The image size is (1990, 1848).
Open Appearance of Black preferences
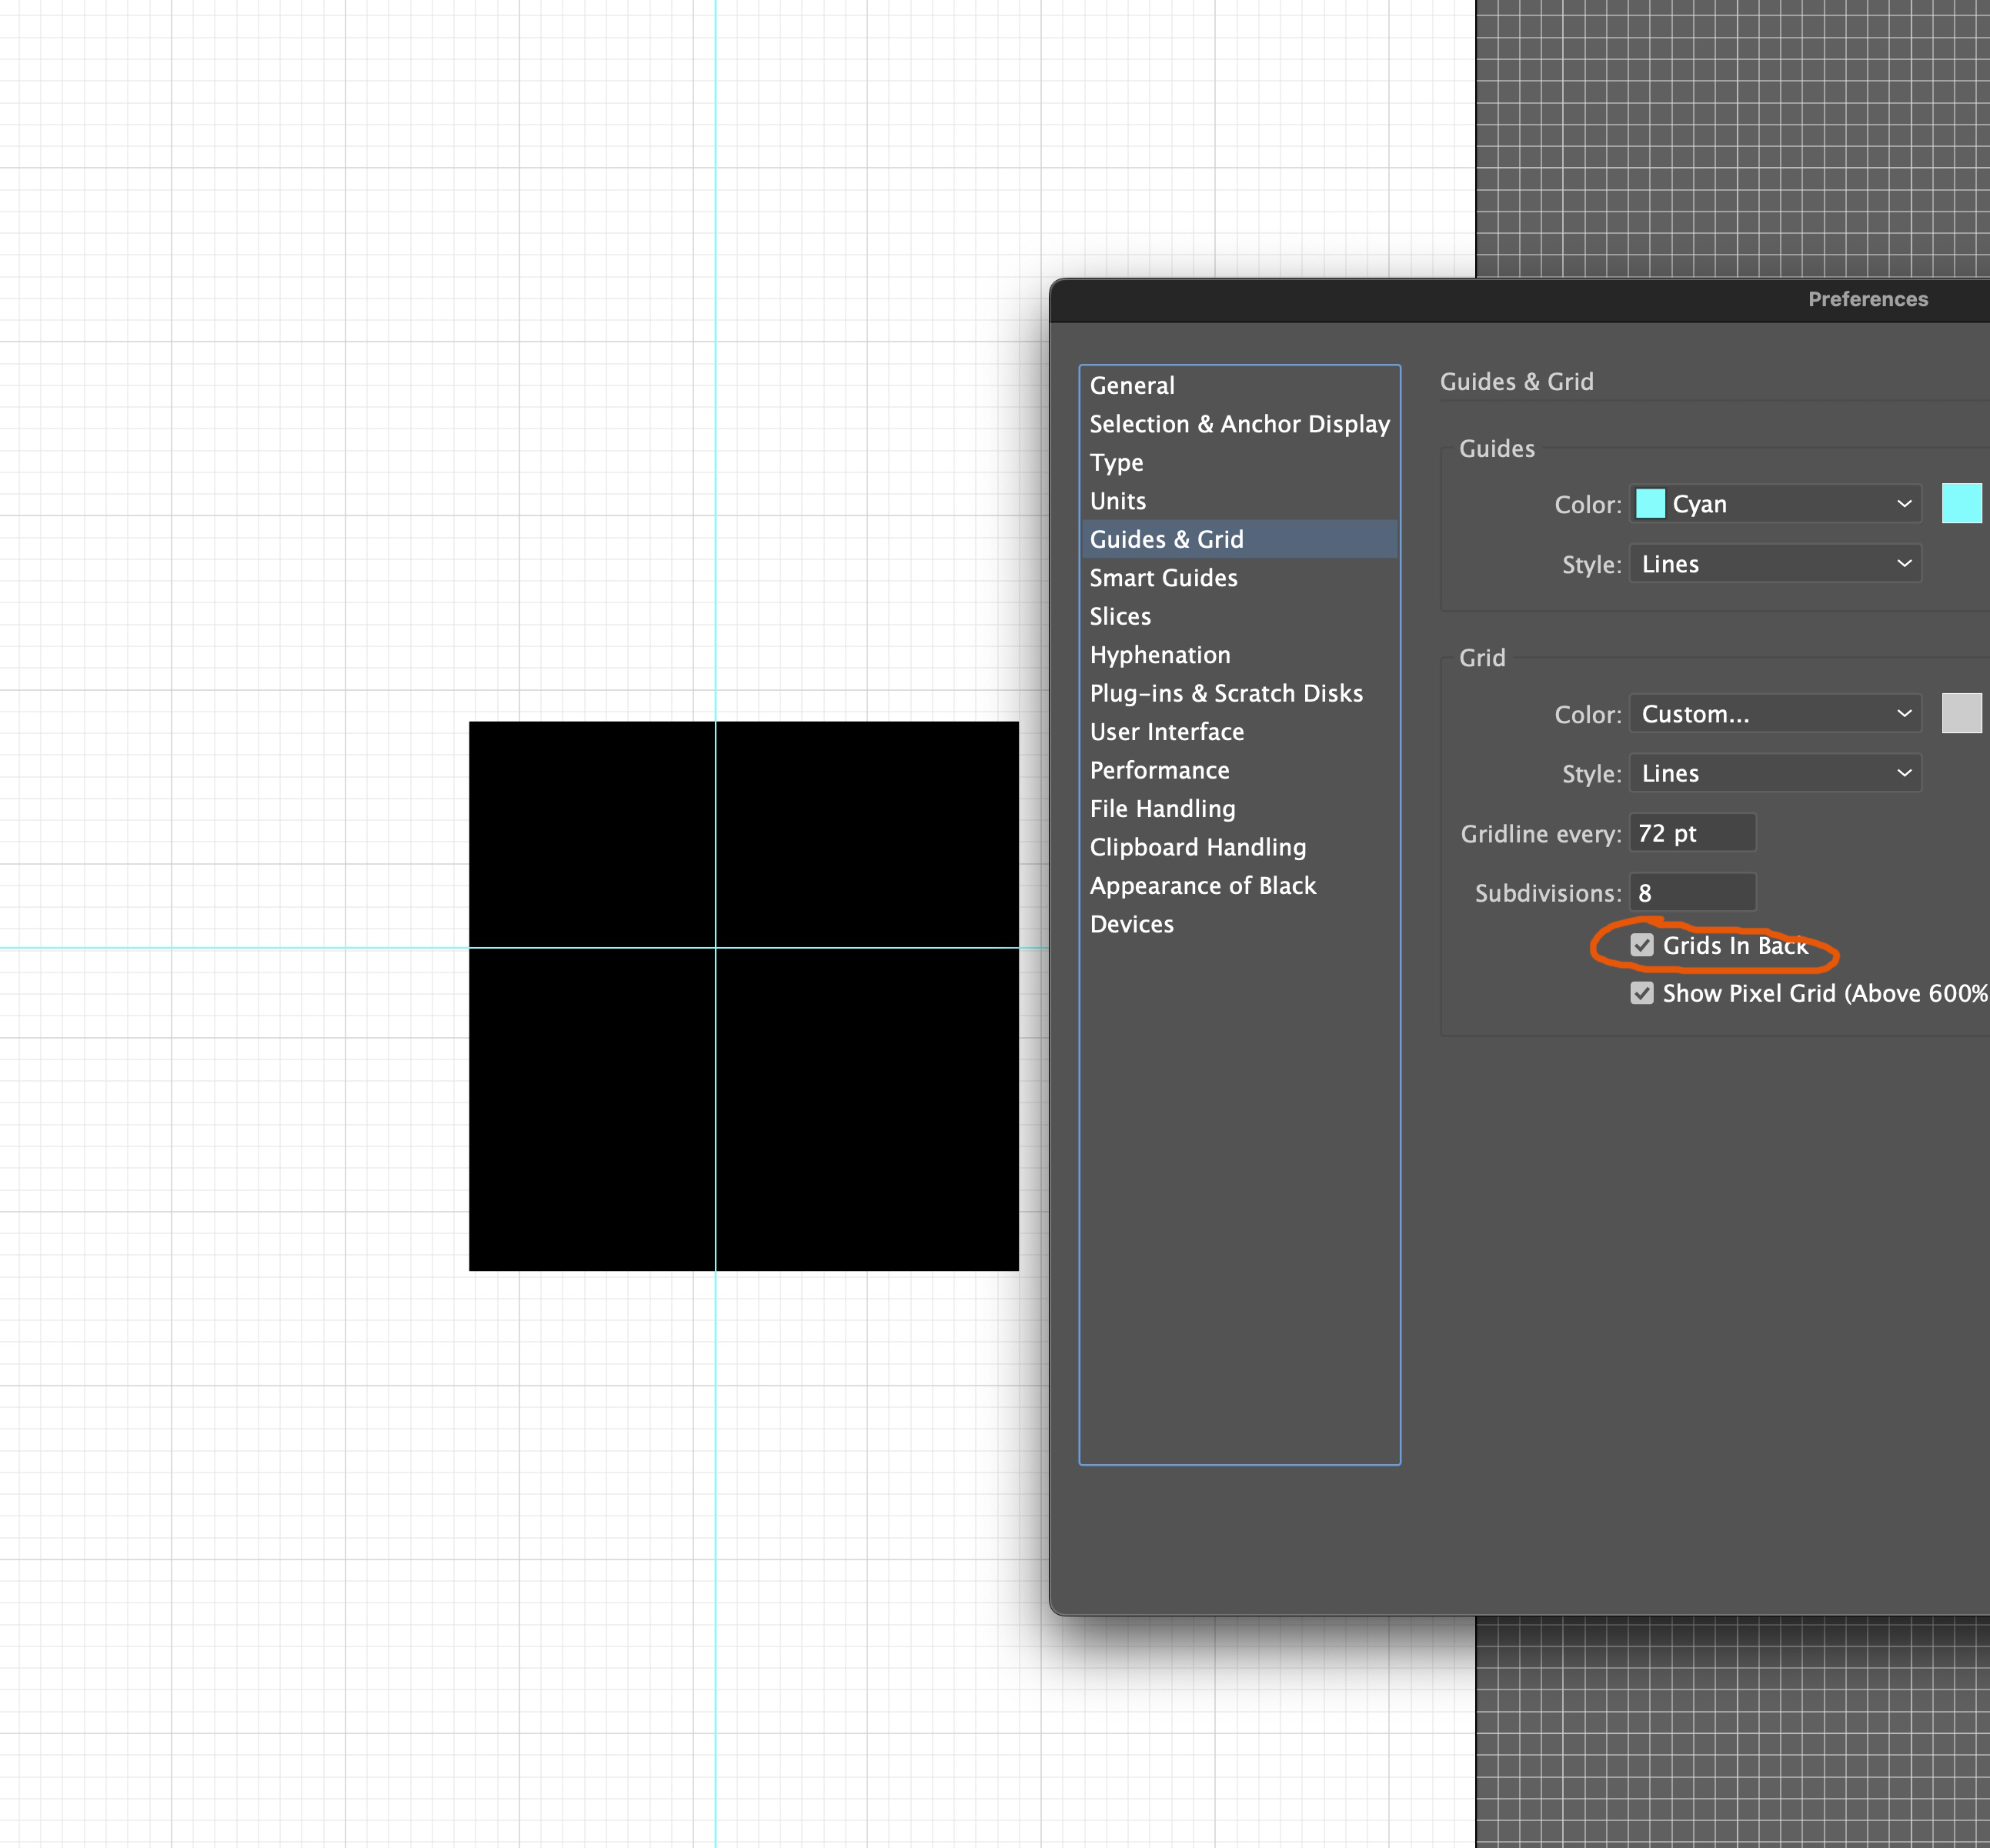coord(1202,885)
